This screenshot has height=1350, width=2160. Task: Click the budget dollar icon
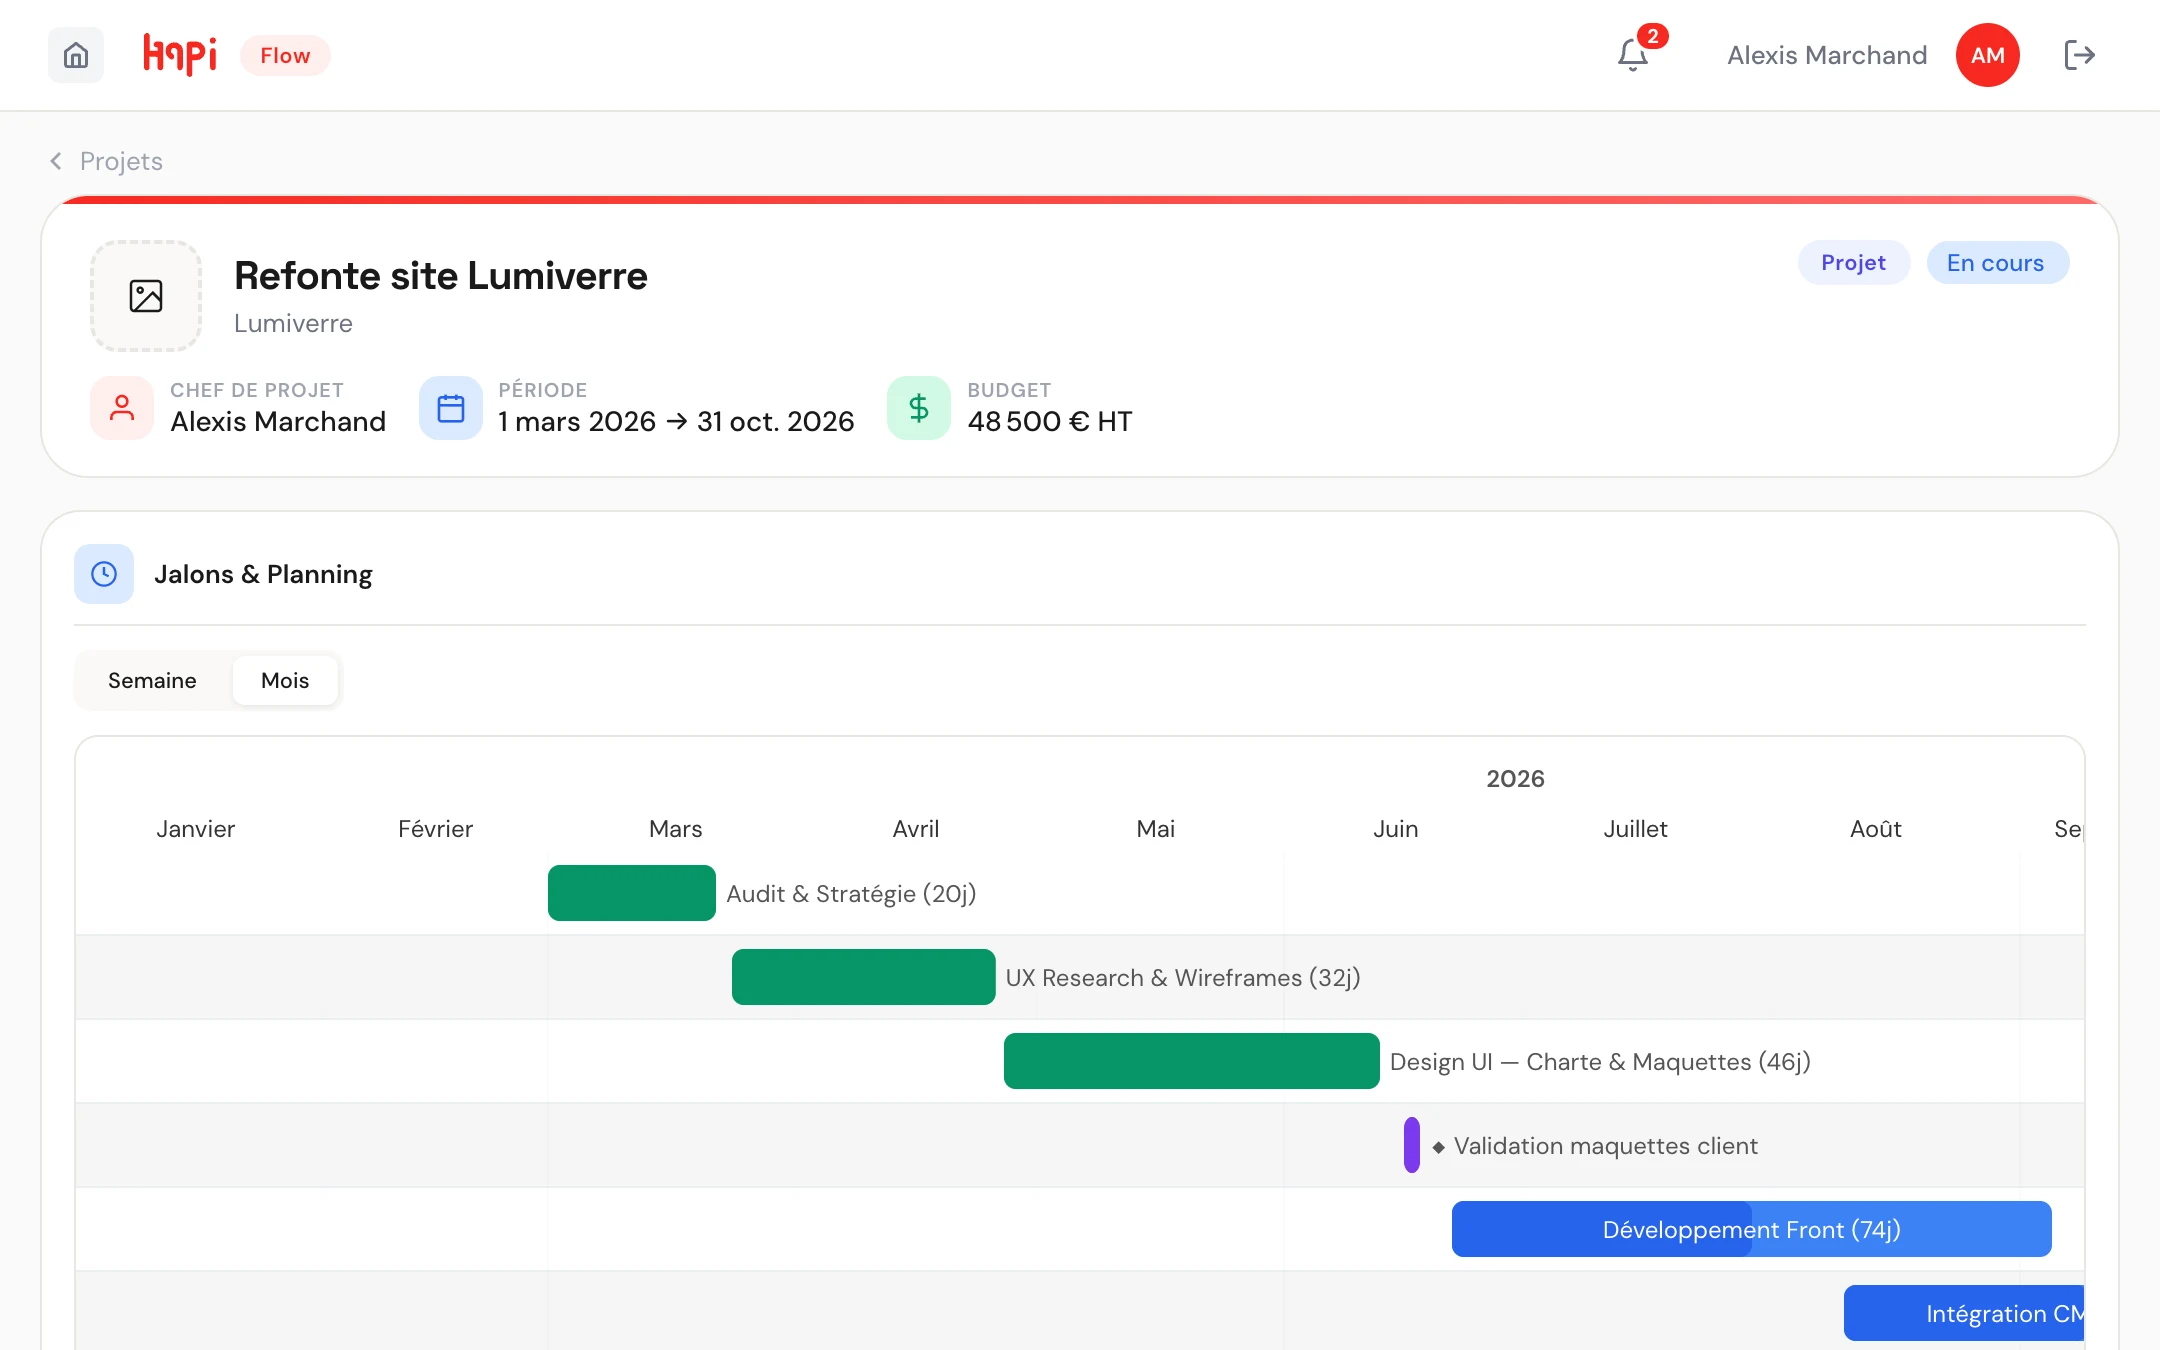[919, 408]
